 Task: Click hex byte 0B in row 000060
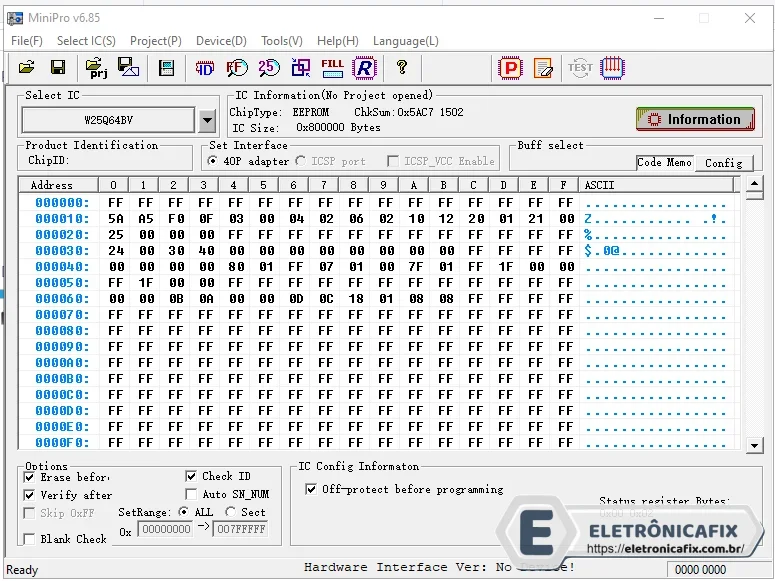pos(176,299)
